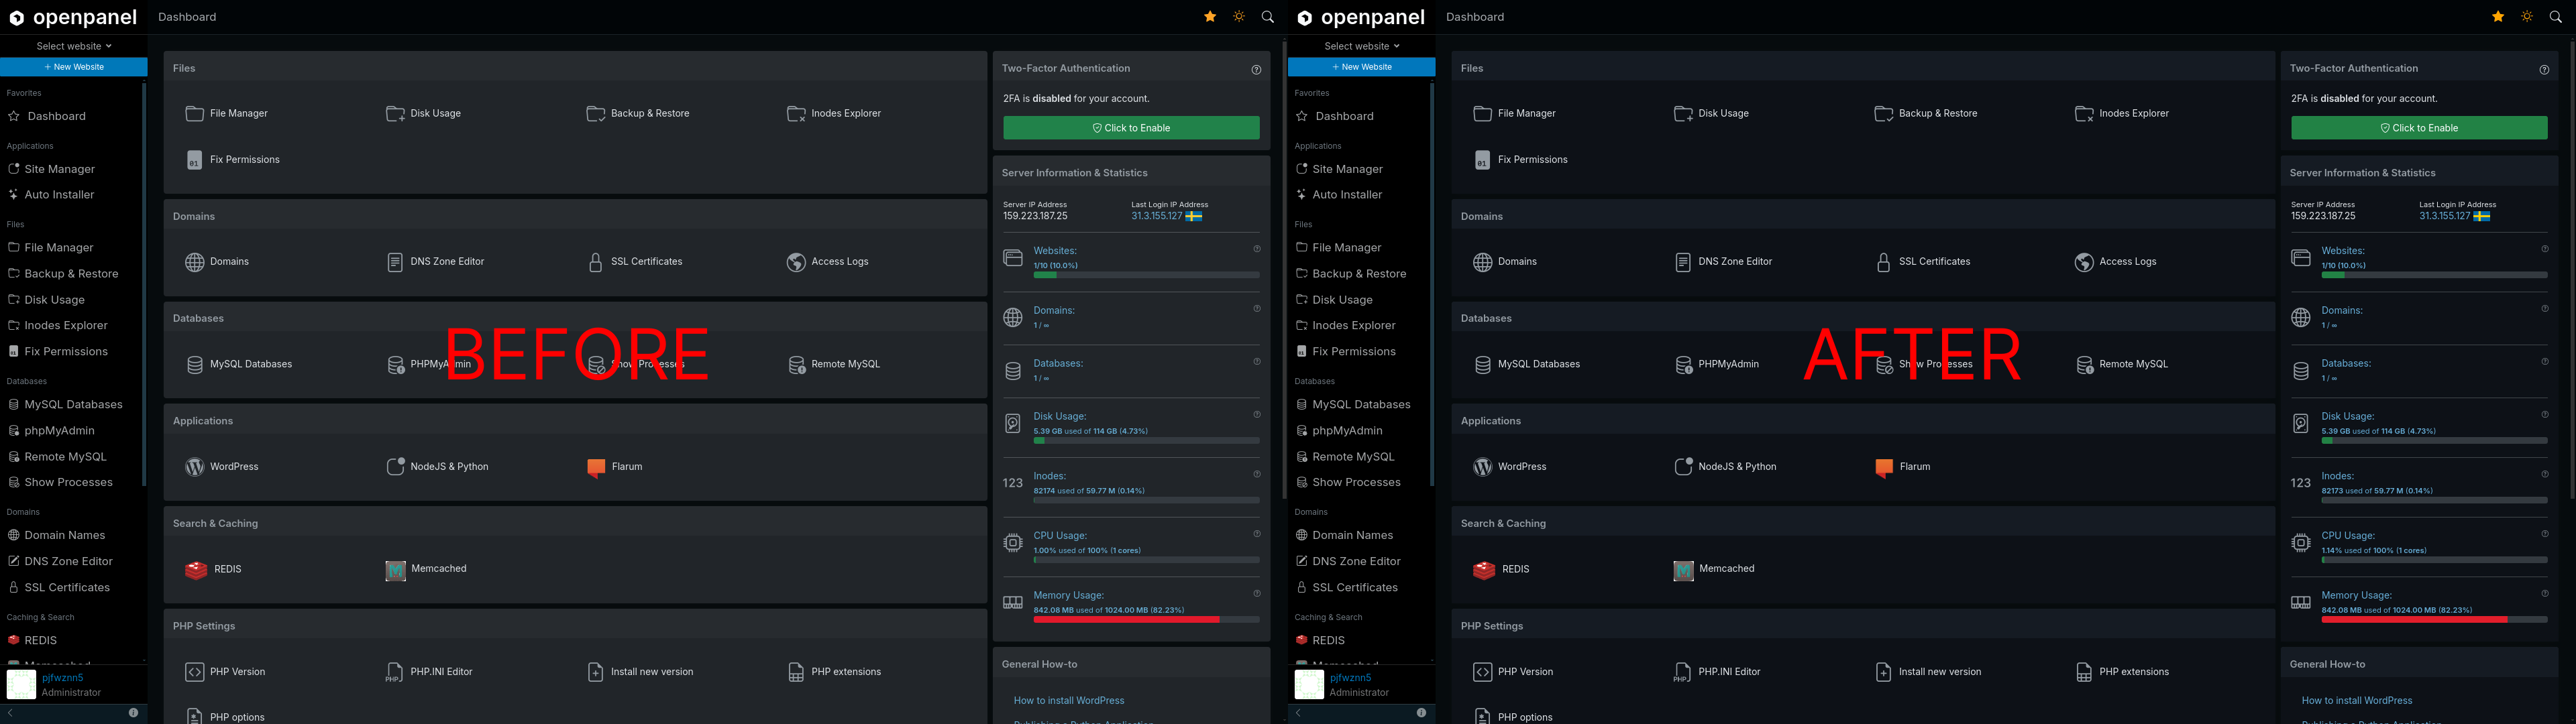Image resolution: width=2576 pixels, height=724 pixels.
Task: Open Domains globe tile in AFTER dashboard
Action: click(1504, 262)
